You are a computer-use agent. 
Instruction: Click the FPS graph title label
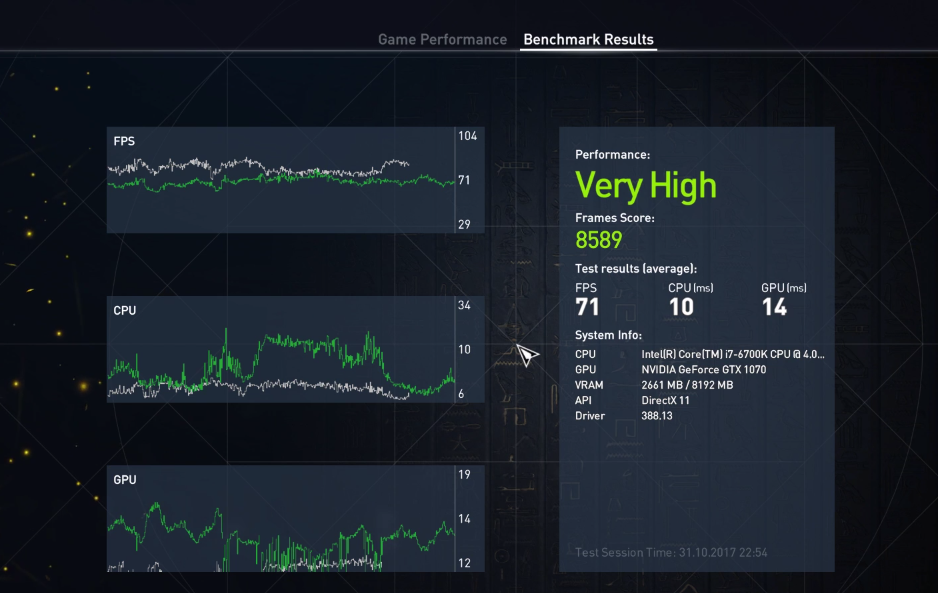(x=124, y=141)
